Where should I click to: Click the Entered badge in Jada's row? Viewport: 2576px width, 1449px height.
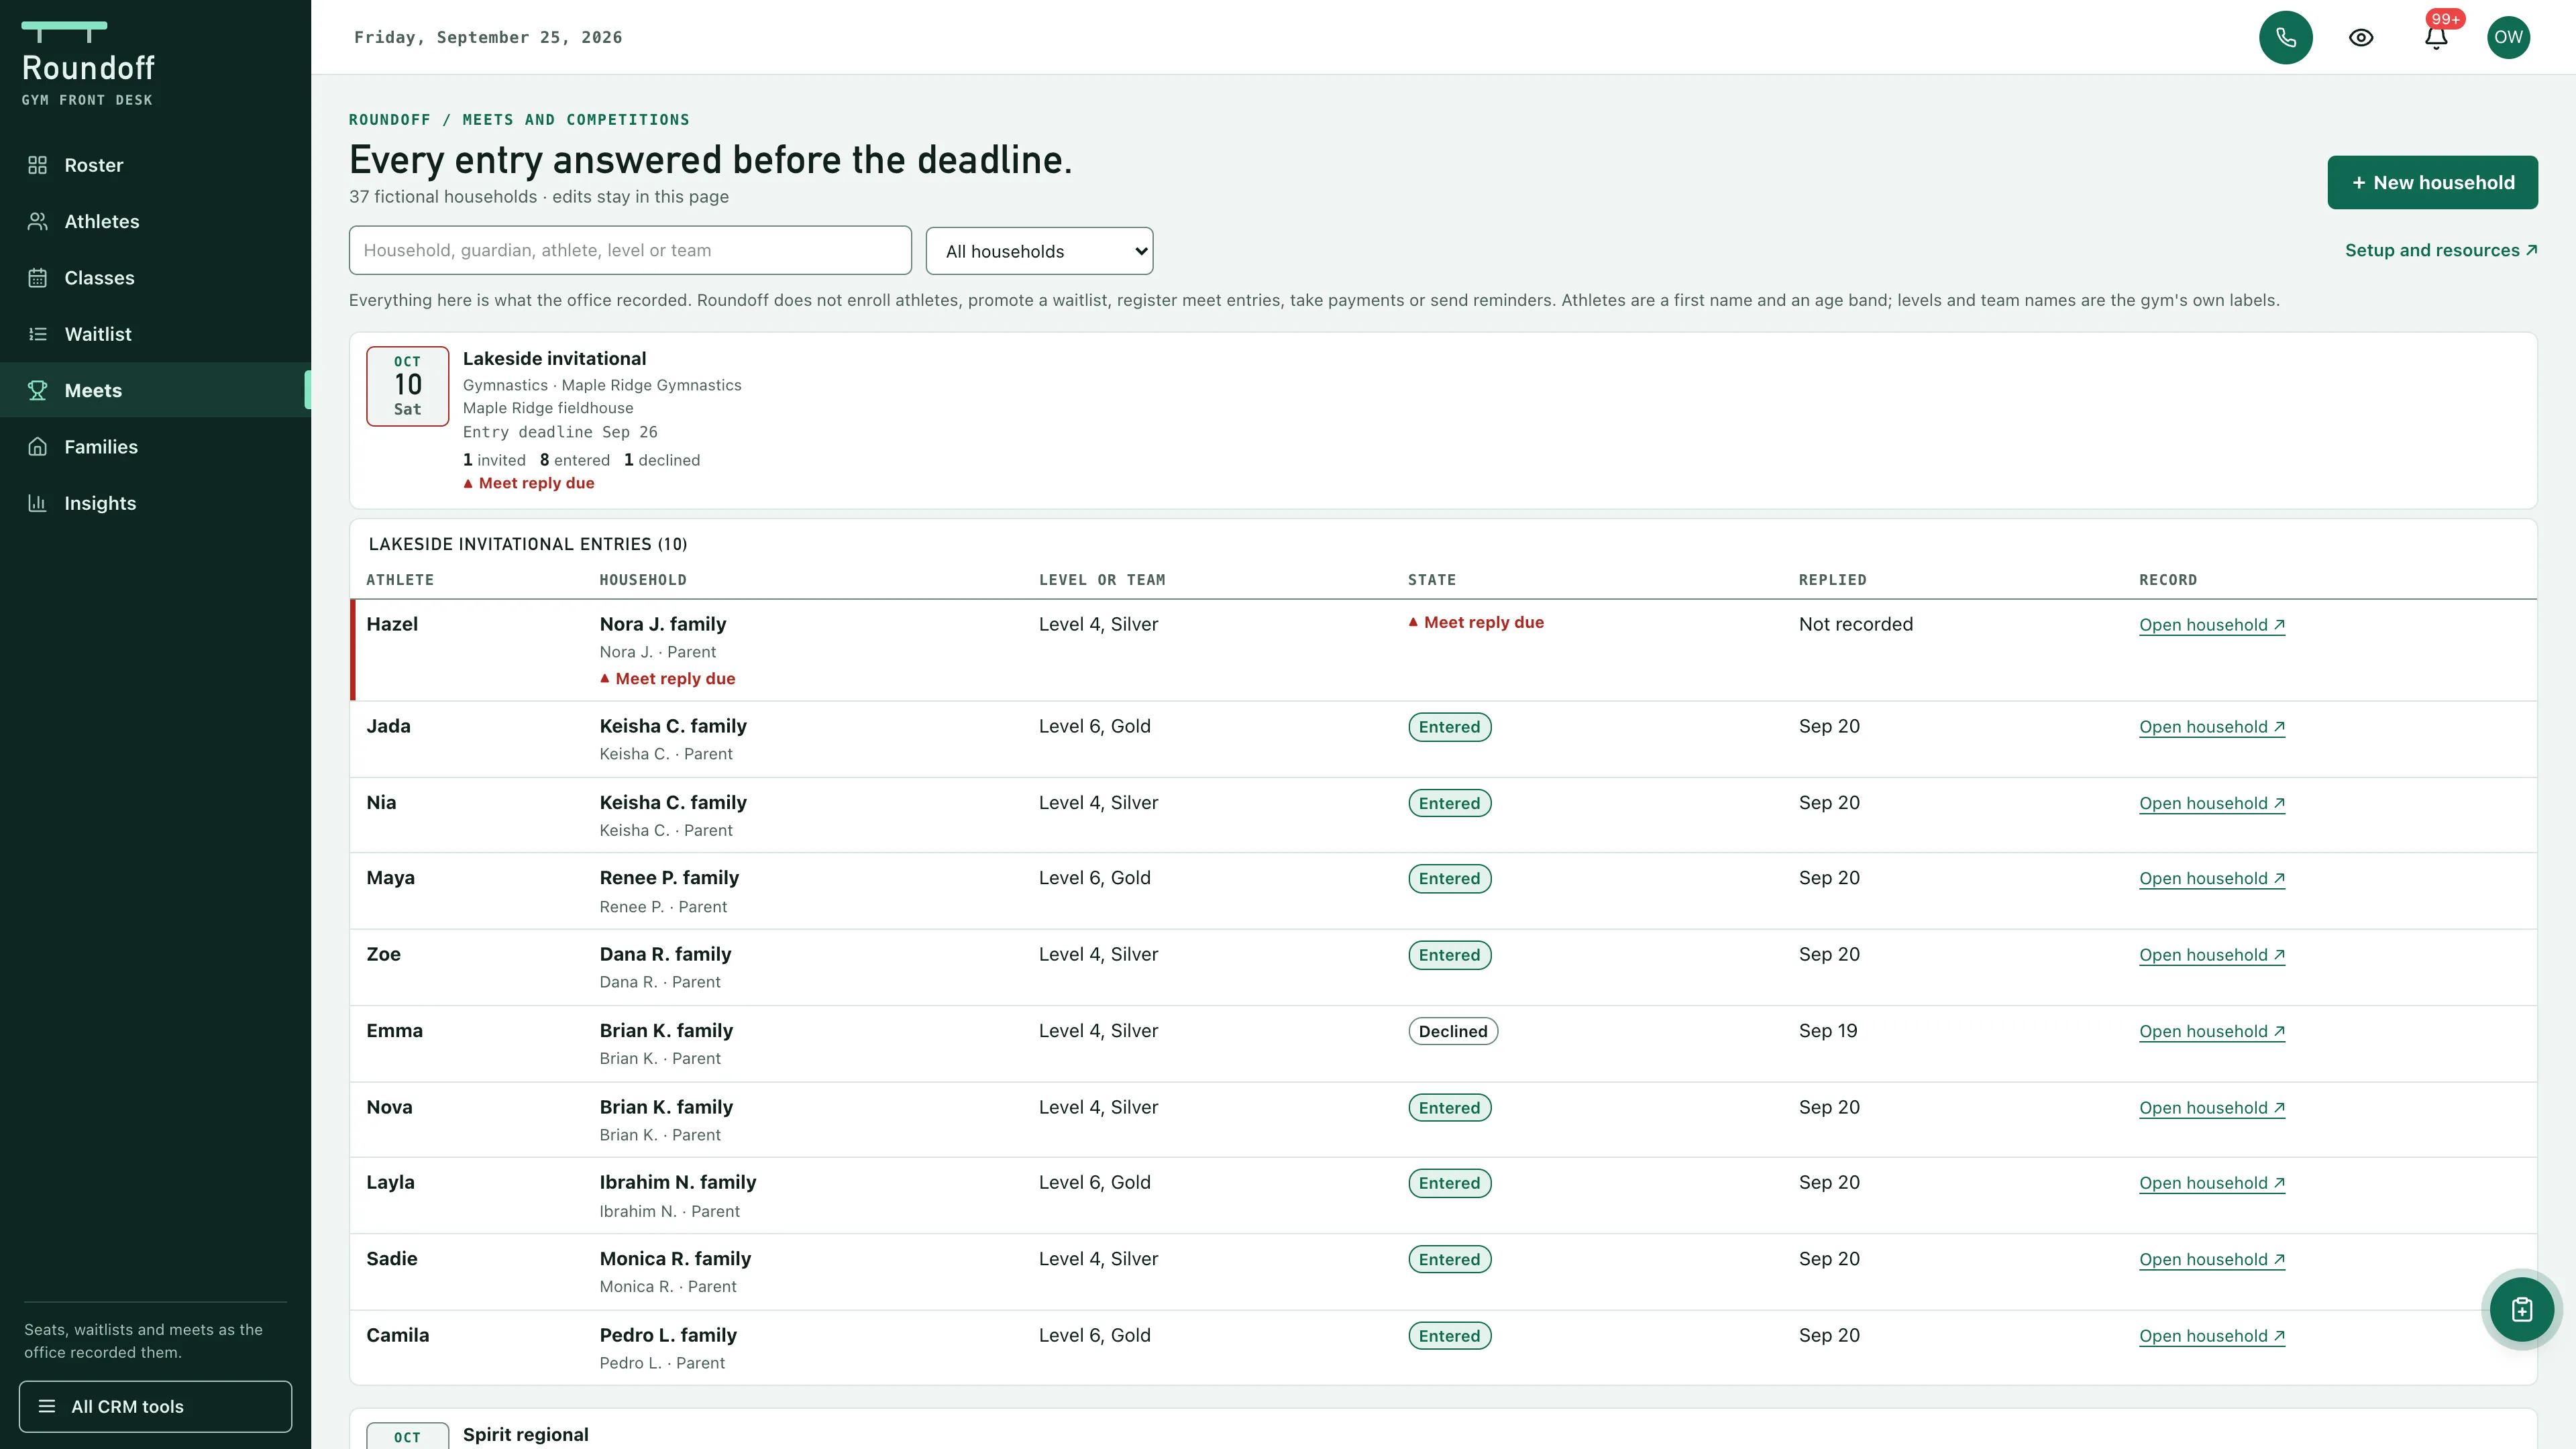coord(1449,727)
